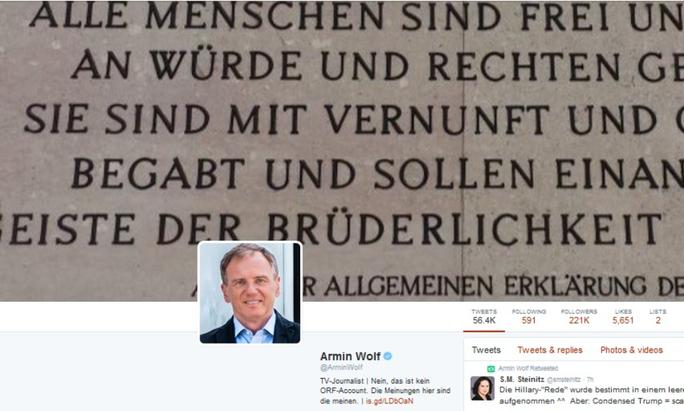Select the Tweets tab in the timeline

486,350
